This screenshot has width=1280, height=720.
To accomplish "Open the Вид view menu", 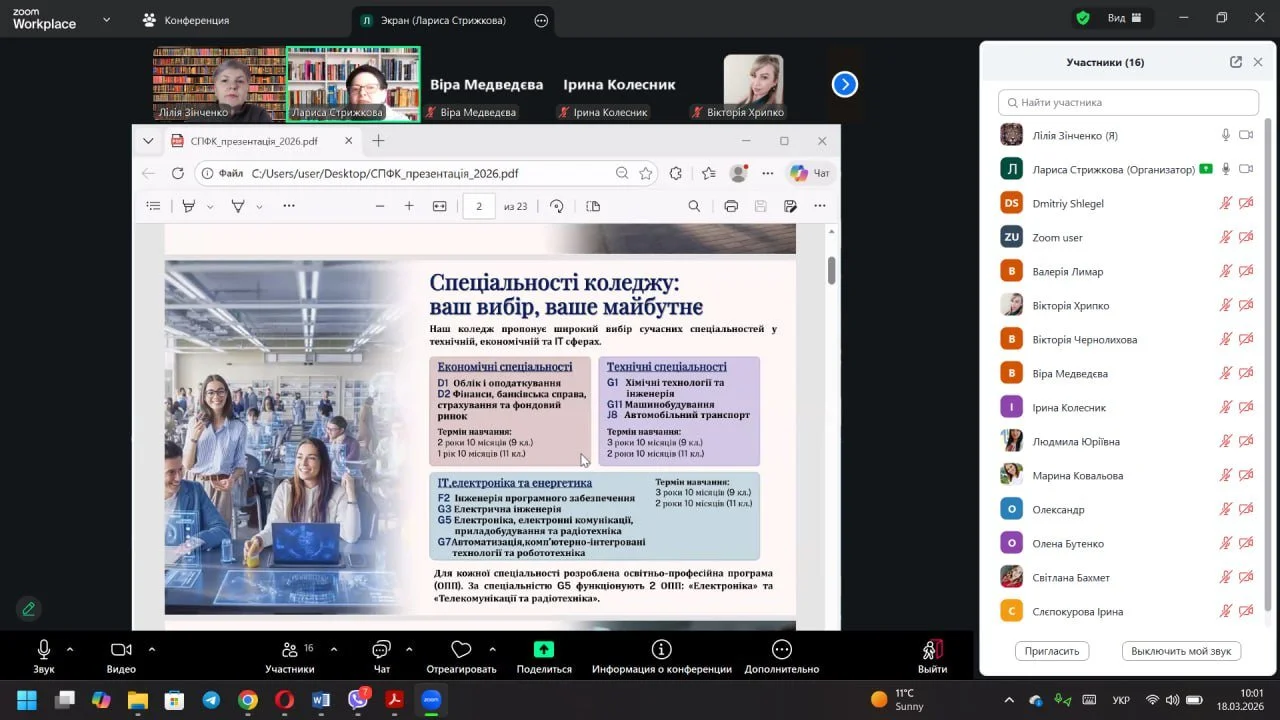I will coord(1124,18).
